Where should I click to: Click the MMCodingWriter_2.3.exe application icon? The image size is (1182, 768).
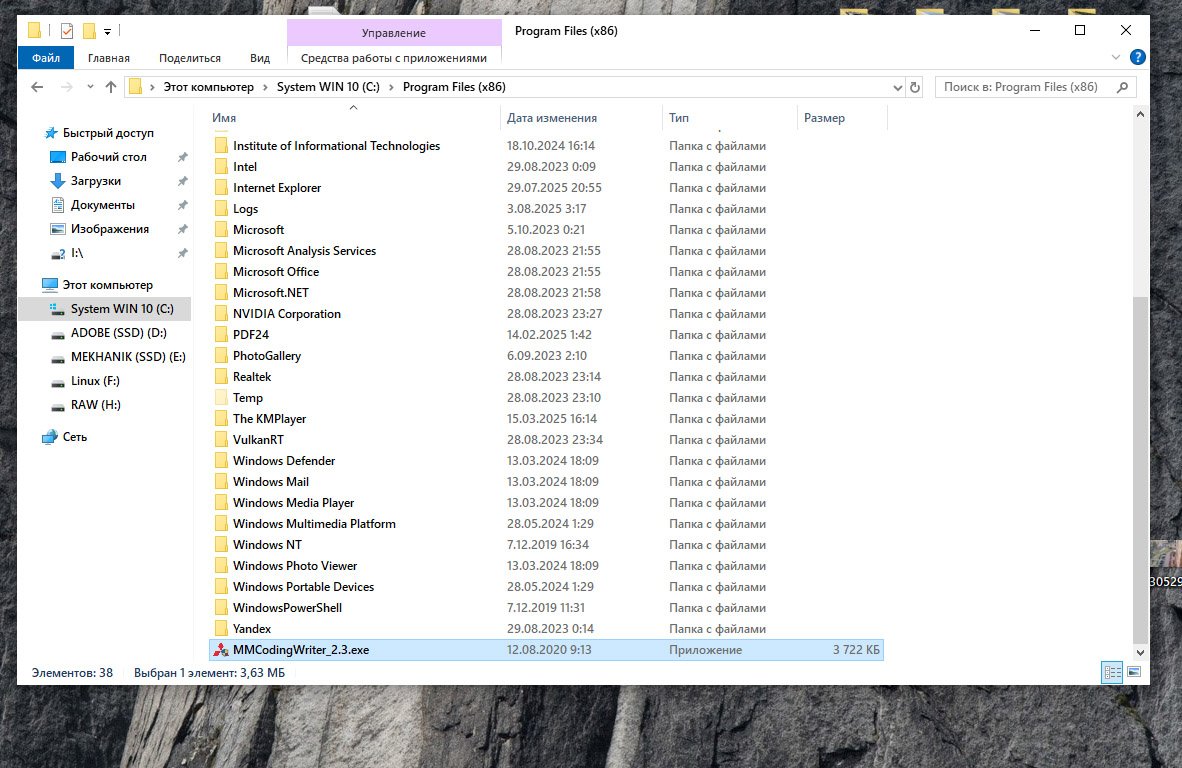(221, 650)
